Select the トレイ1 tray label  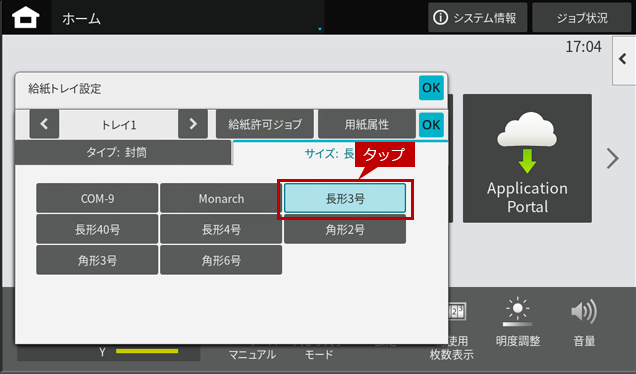(x=118, y=125)
